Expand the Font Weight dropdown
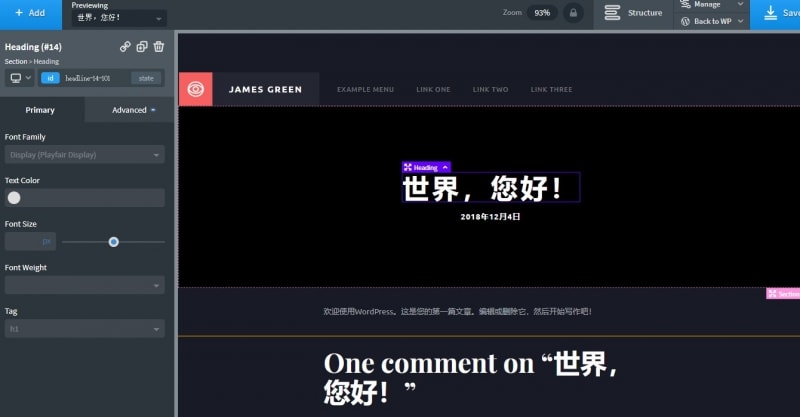This screenshot has height=417, width=800. 84,286
